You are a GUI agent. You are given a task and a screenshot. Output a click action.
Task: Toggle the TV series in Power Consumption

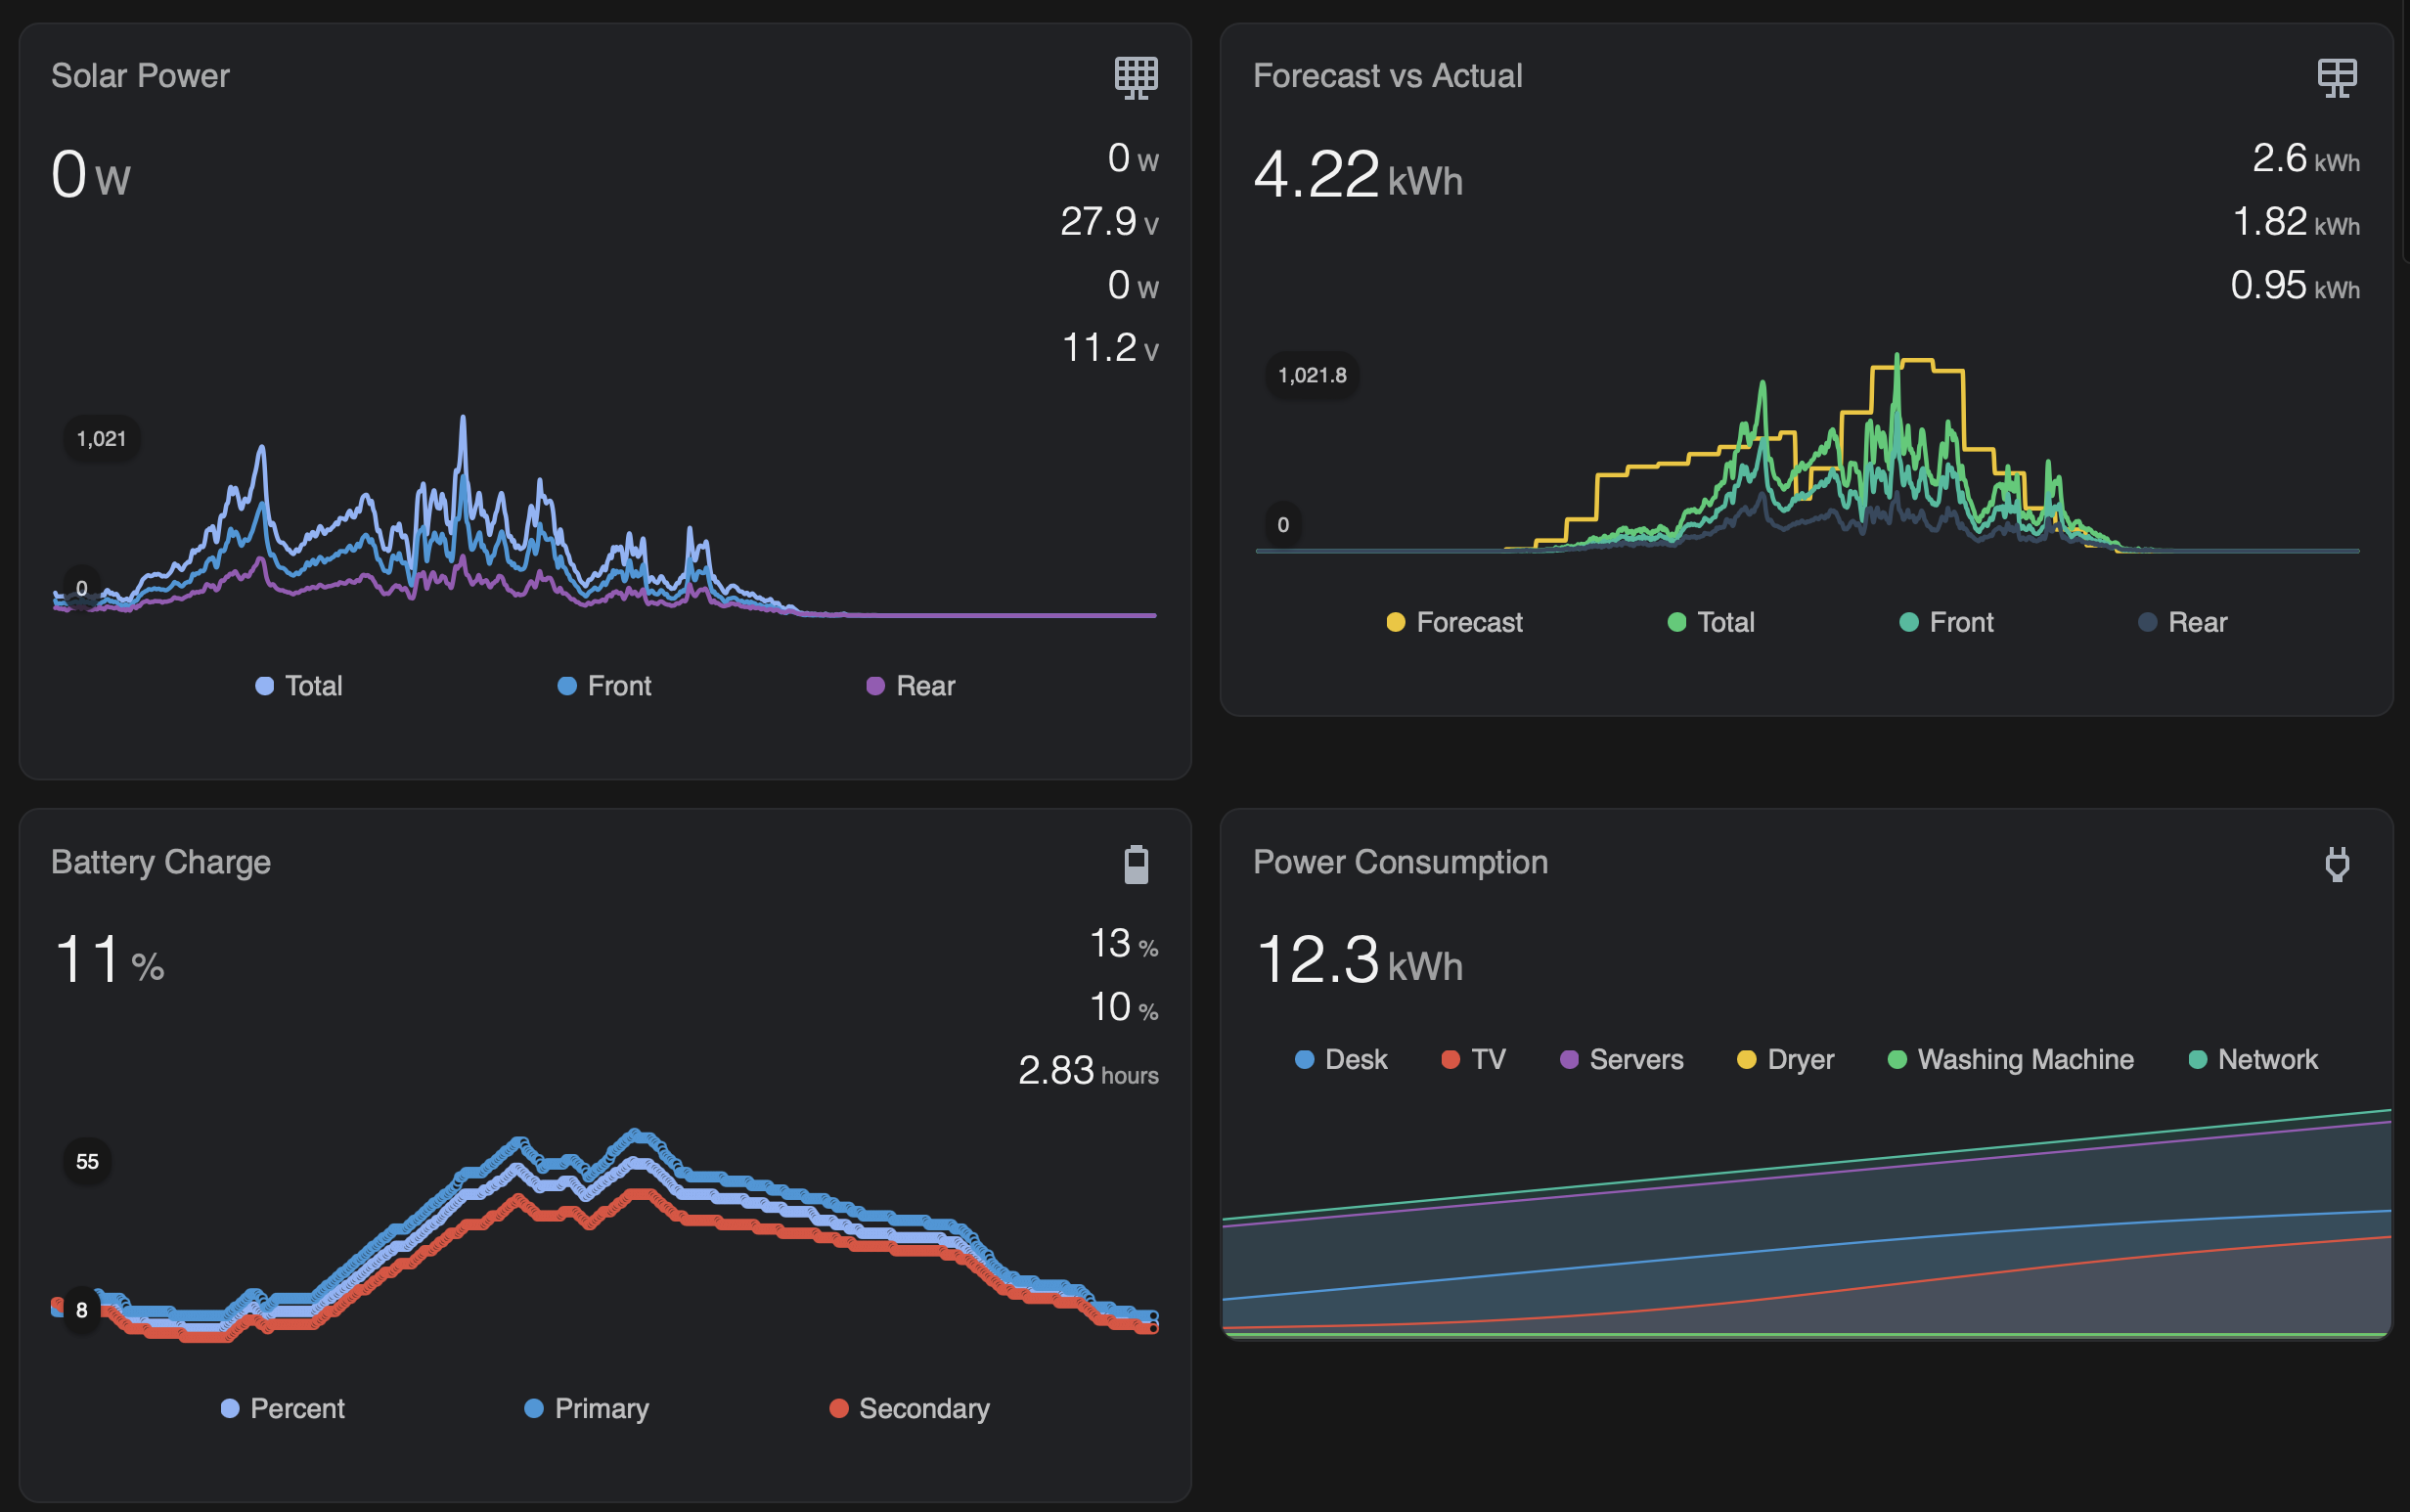(x=1473, y=1059)
